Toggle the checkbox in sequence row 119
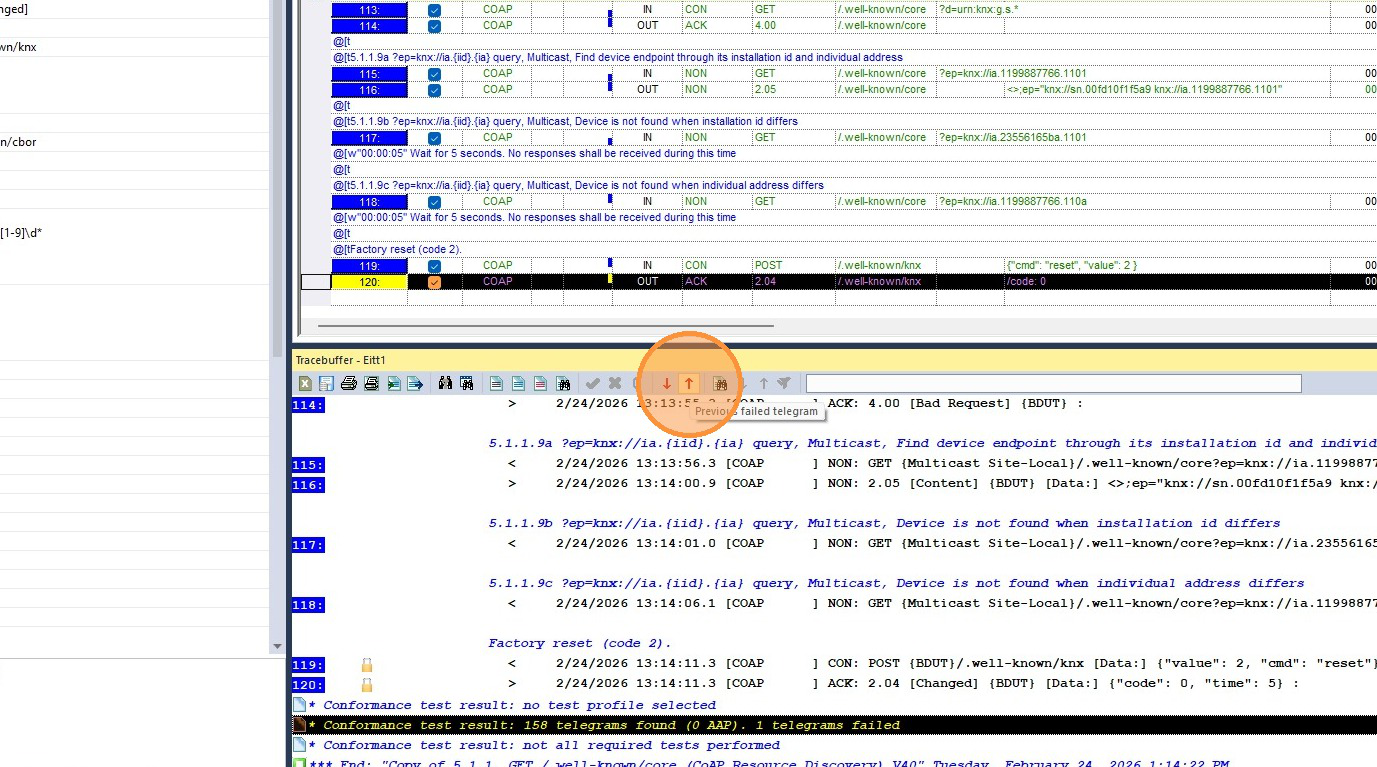This screenshot has height=767, width=1377. click(434, 266)
